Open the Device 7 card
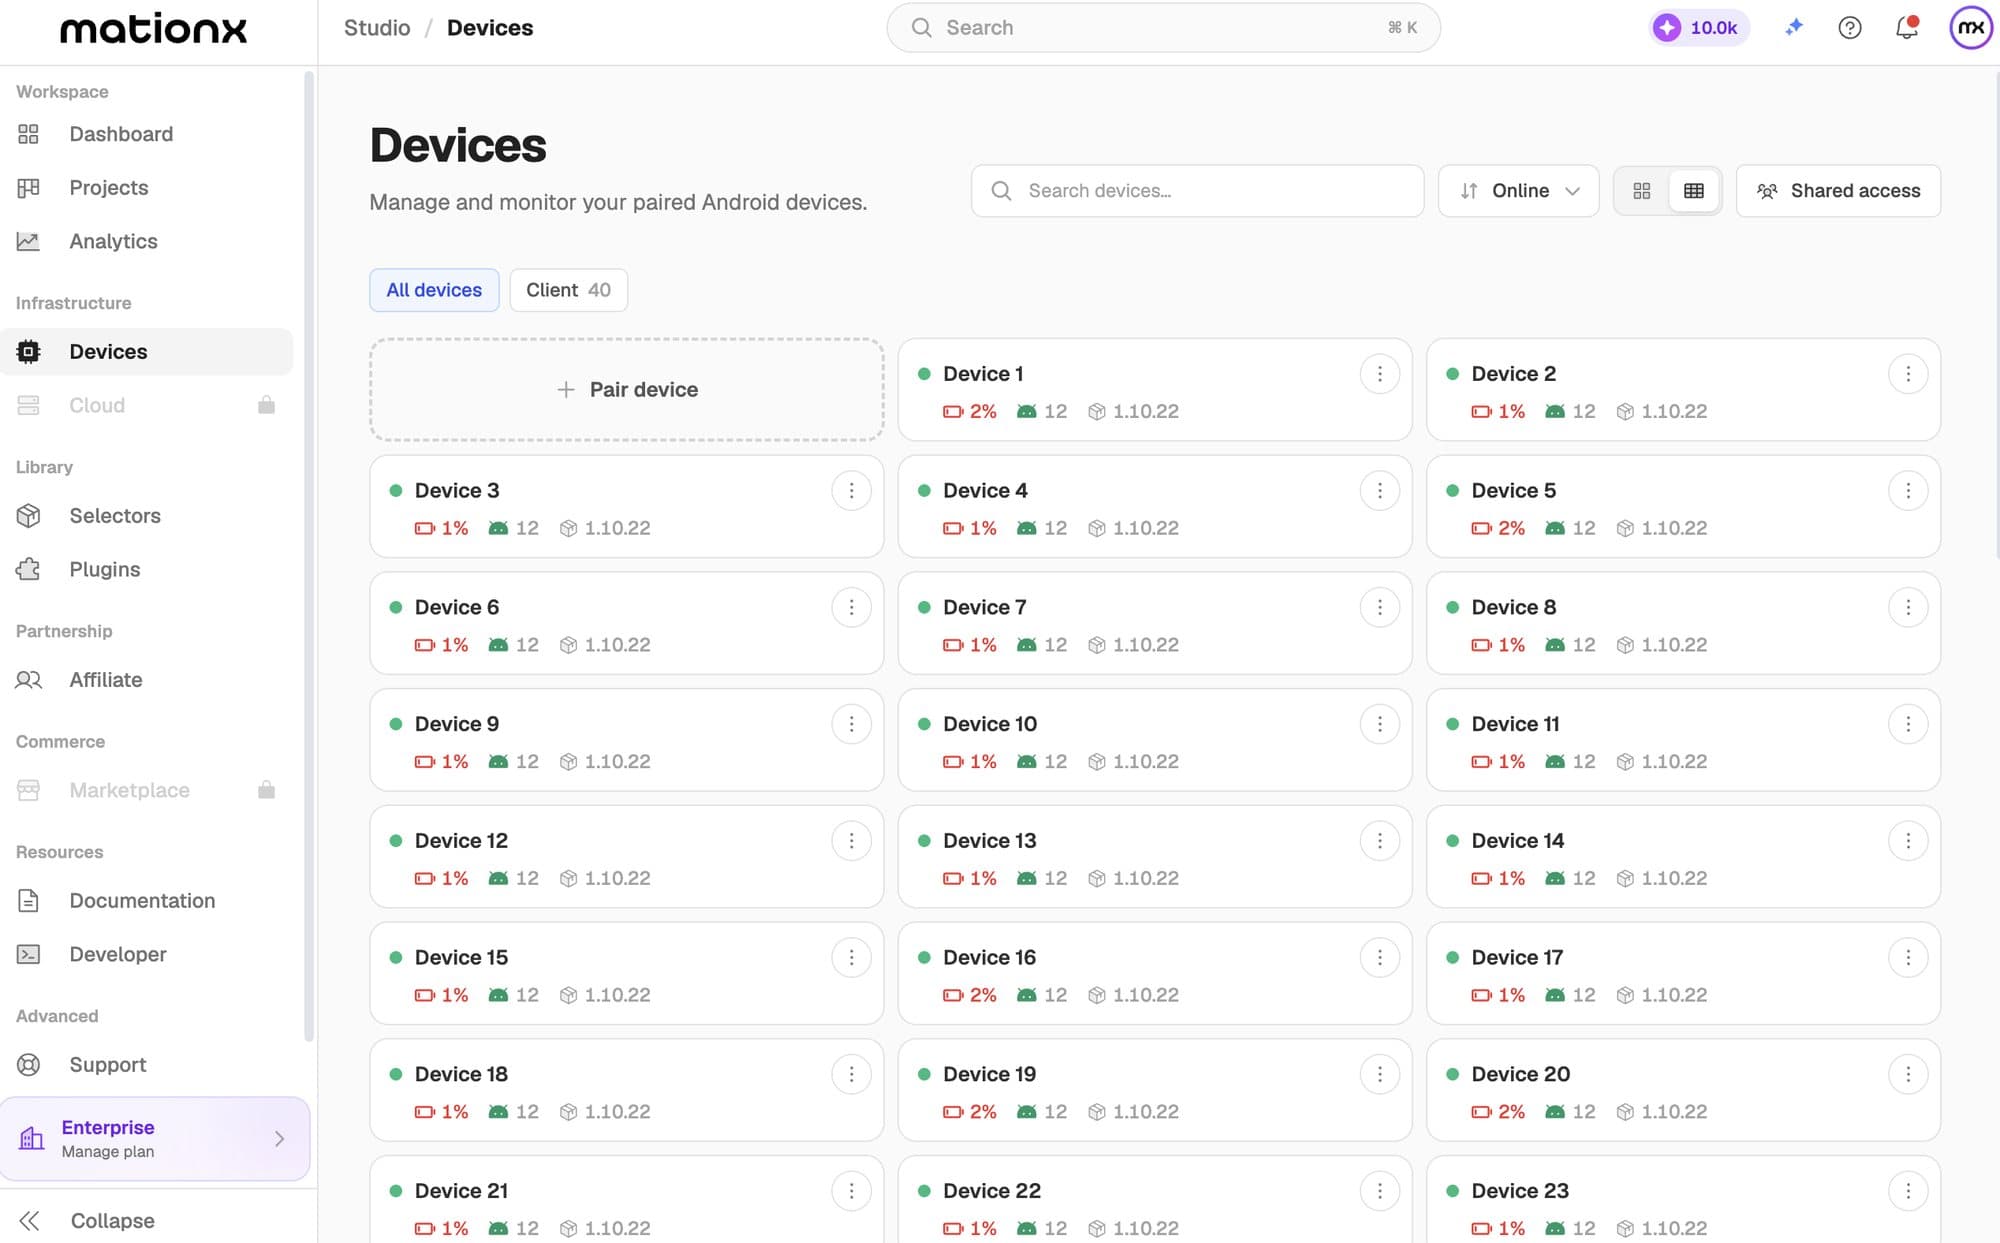The image size is (2000, 1243). pos(1155,623)
